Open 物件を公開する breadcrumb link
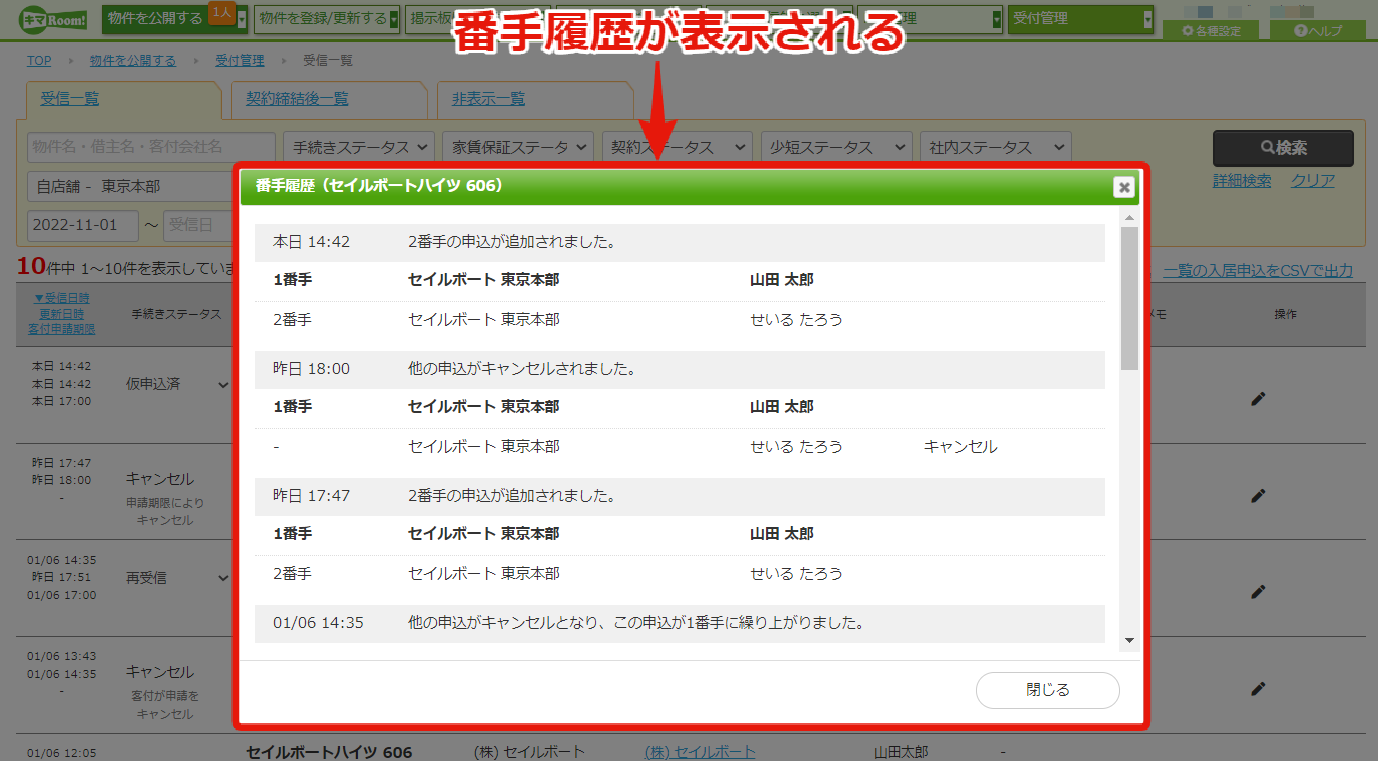Viewport: 1378px width, 761px height. point(132,61)
